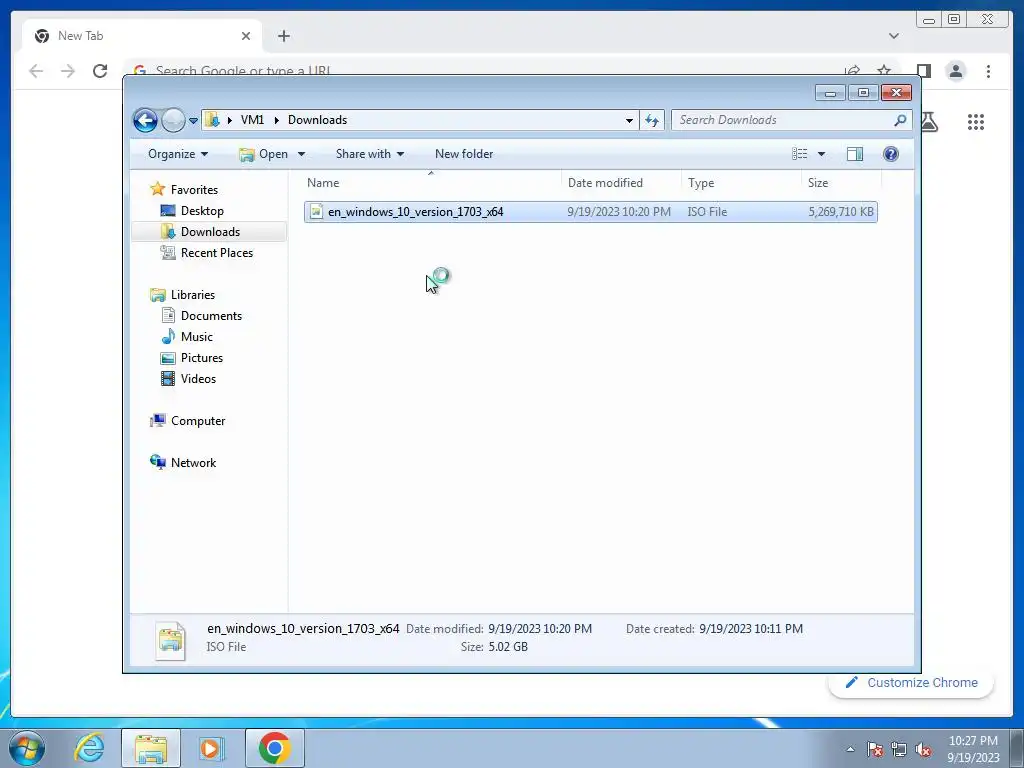The width and height of the screenshot is (1024, 768).
Task: Click the muted volume tray icon
Action: [x=923, y=749]
